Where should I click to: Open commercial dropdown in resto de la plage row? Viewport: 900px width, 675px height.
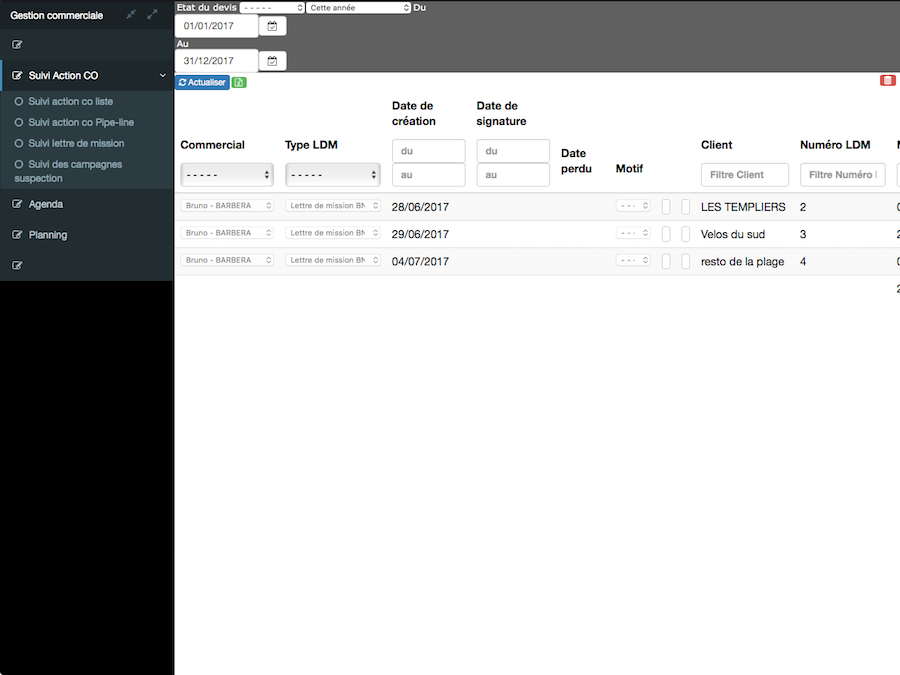point(227,260)
